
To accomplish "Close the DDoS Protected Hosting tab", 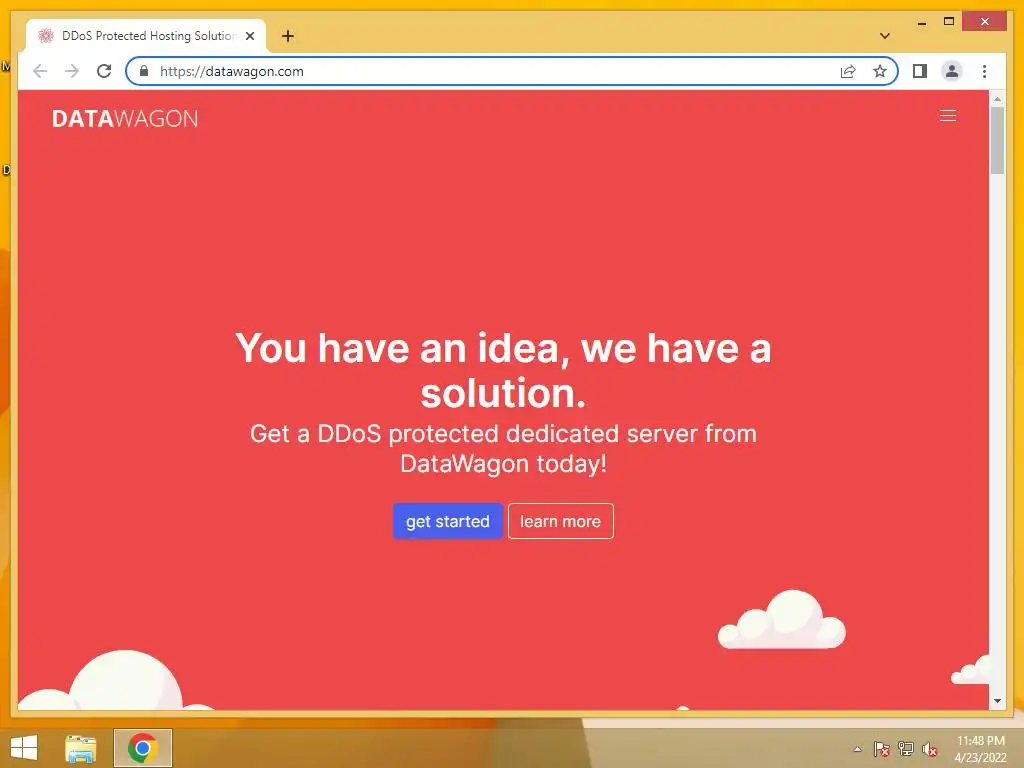I will (249, 36).
